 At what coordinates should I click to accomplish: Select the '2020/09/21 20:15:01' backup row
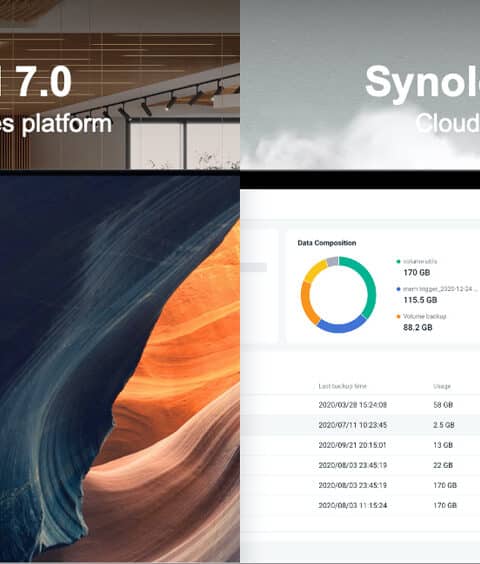coord(360,445)
